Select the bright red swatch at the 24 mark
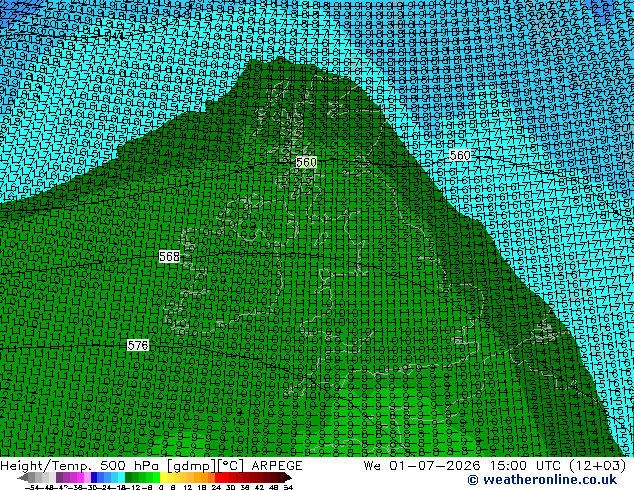Viewport: 634px width, 490px height. 218,478
